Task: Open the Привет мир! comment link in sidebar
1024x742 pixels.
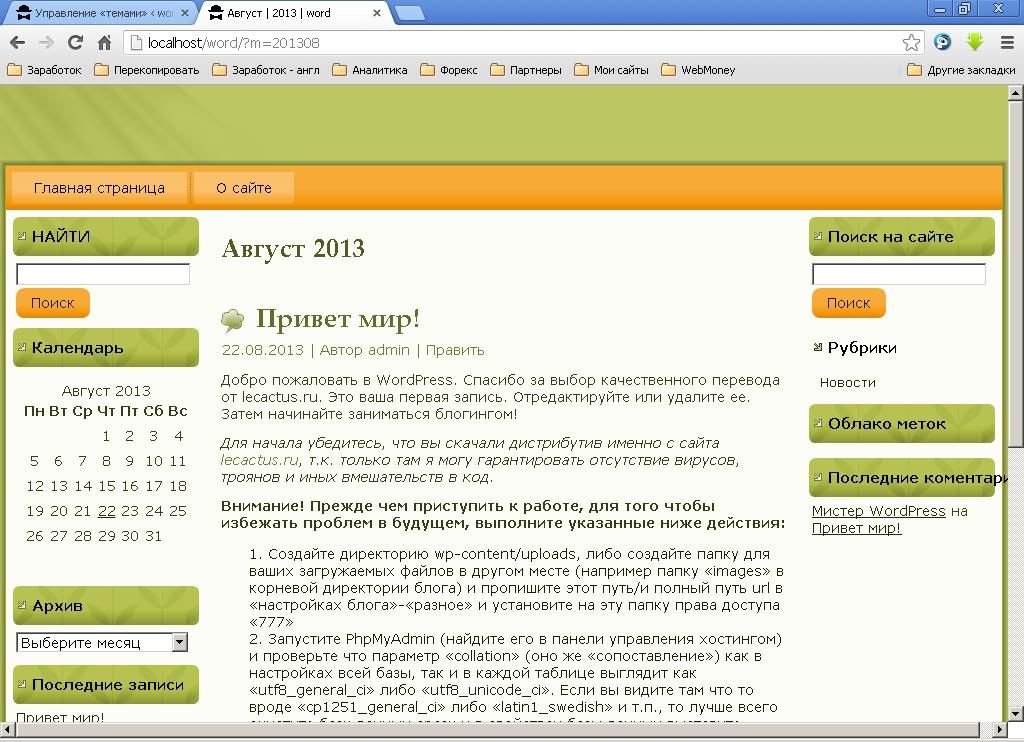Action: pyautogui.click(x=856, y=528)
